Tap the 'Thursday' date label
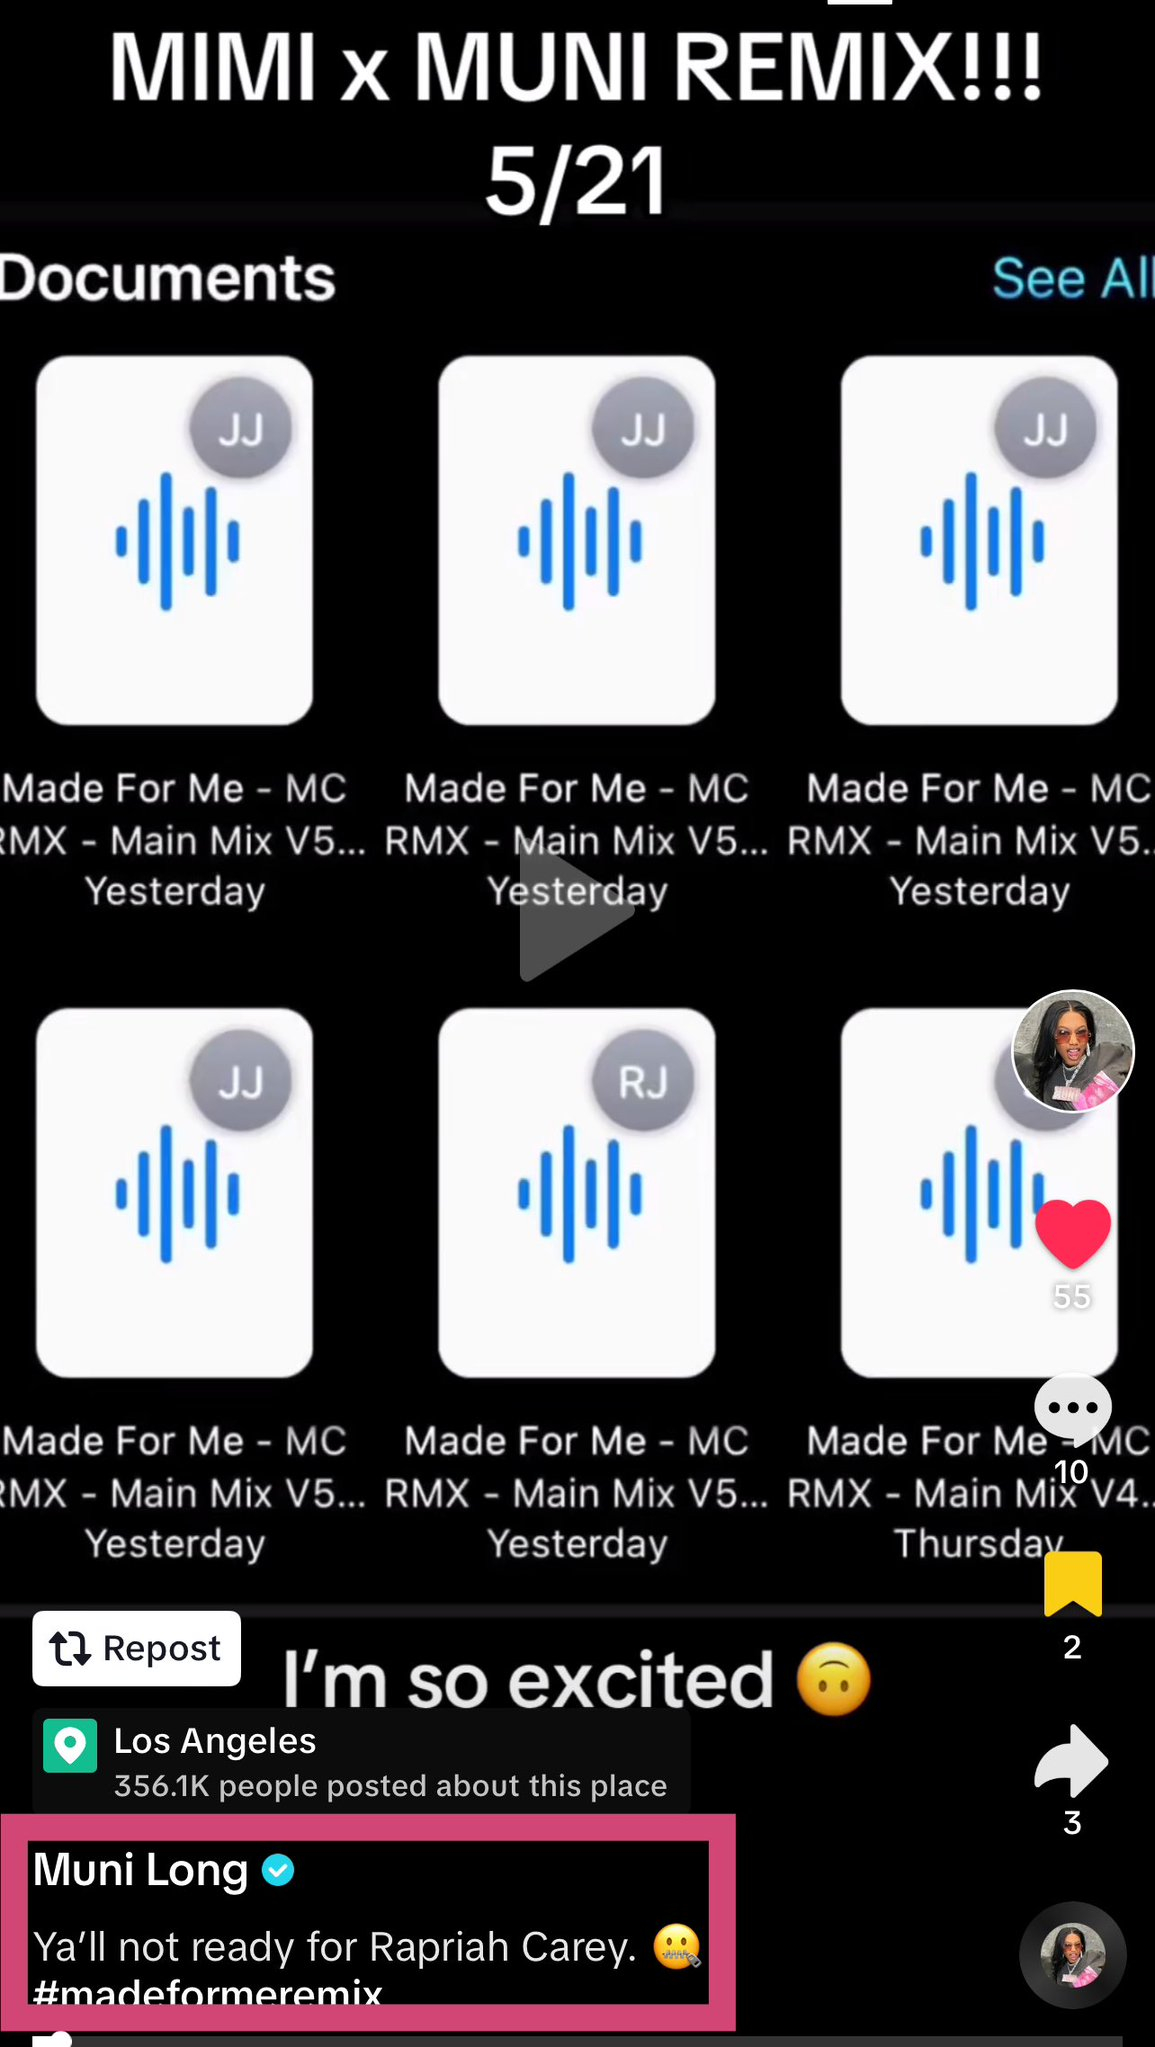1155x2047 pixels. (x=978, y=1543)
